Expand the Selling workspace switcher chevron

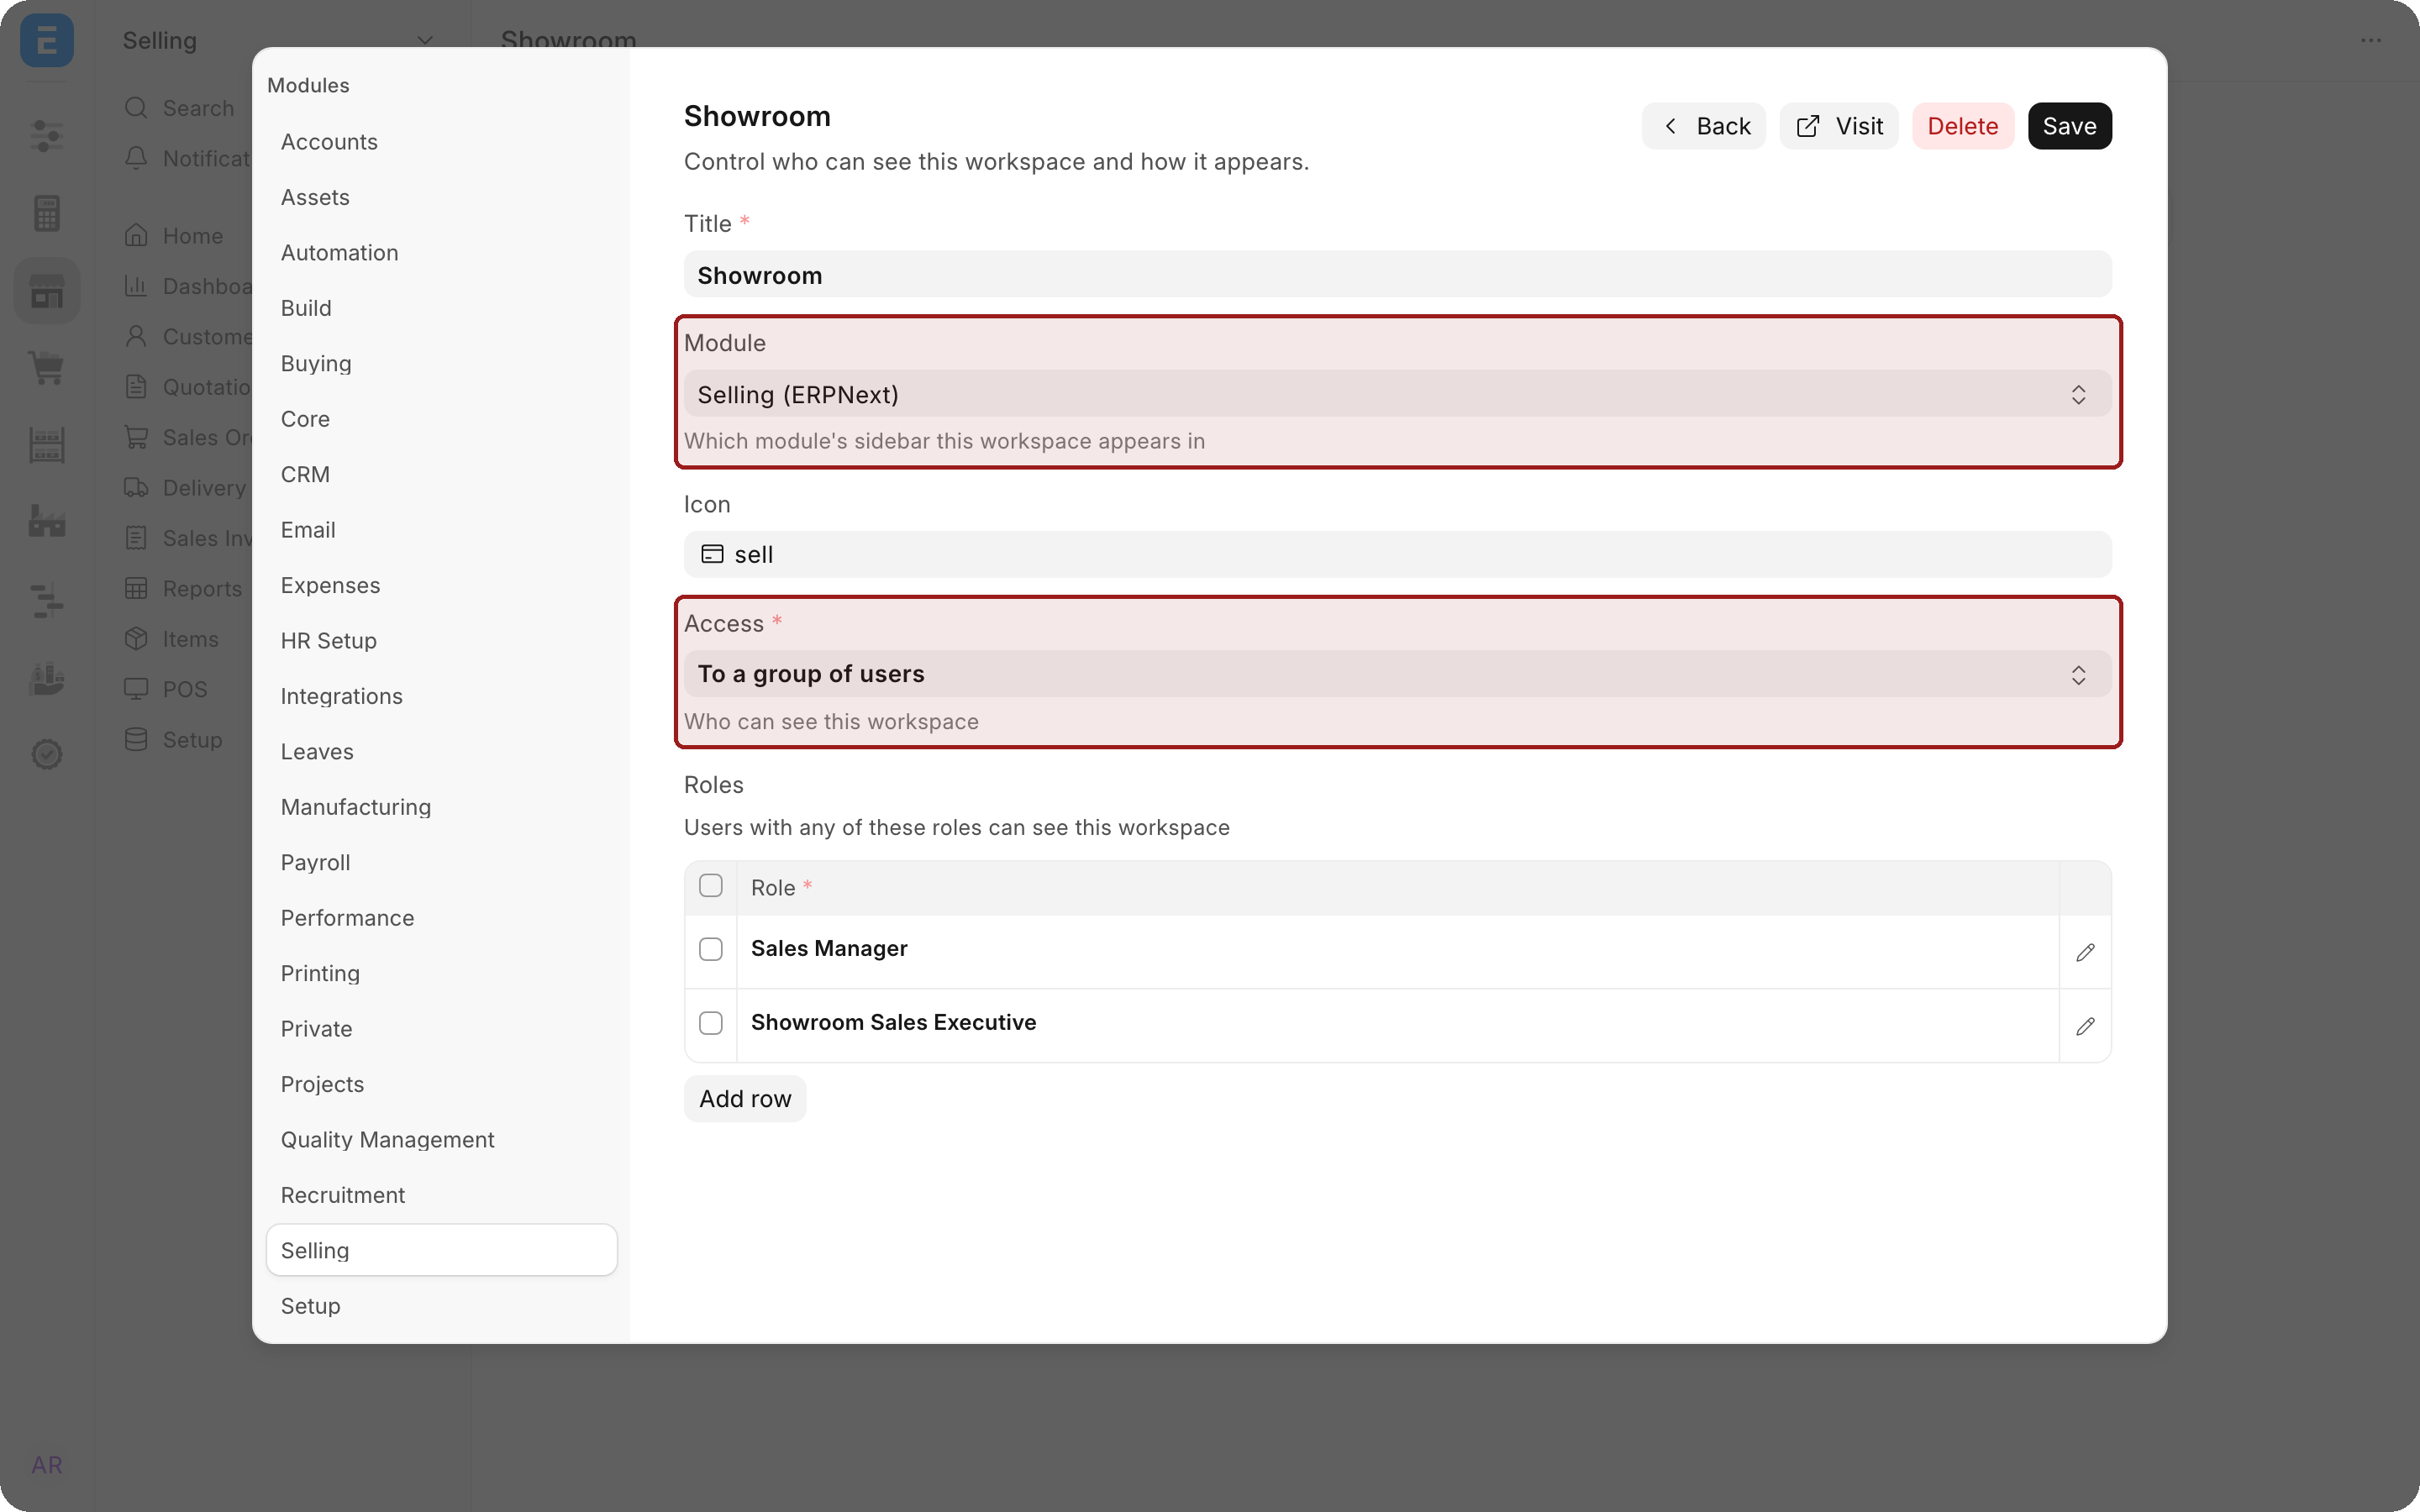tap(425, 41)
